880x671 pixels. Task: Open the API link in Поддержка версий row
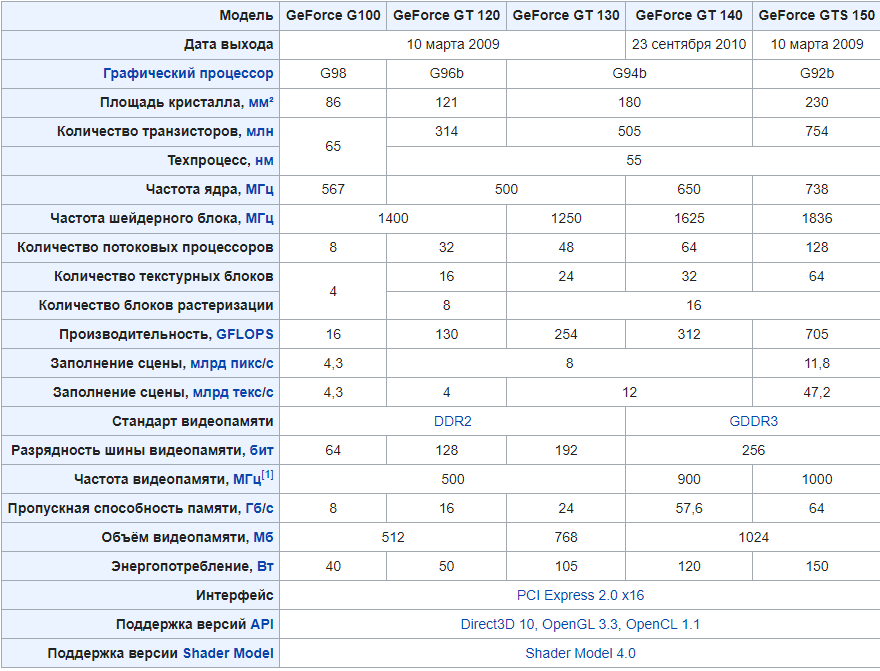click(x=262, y=624)
